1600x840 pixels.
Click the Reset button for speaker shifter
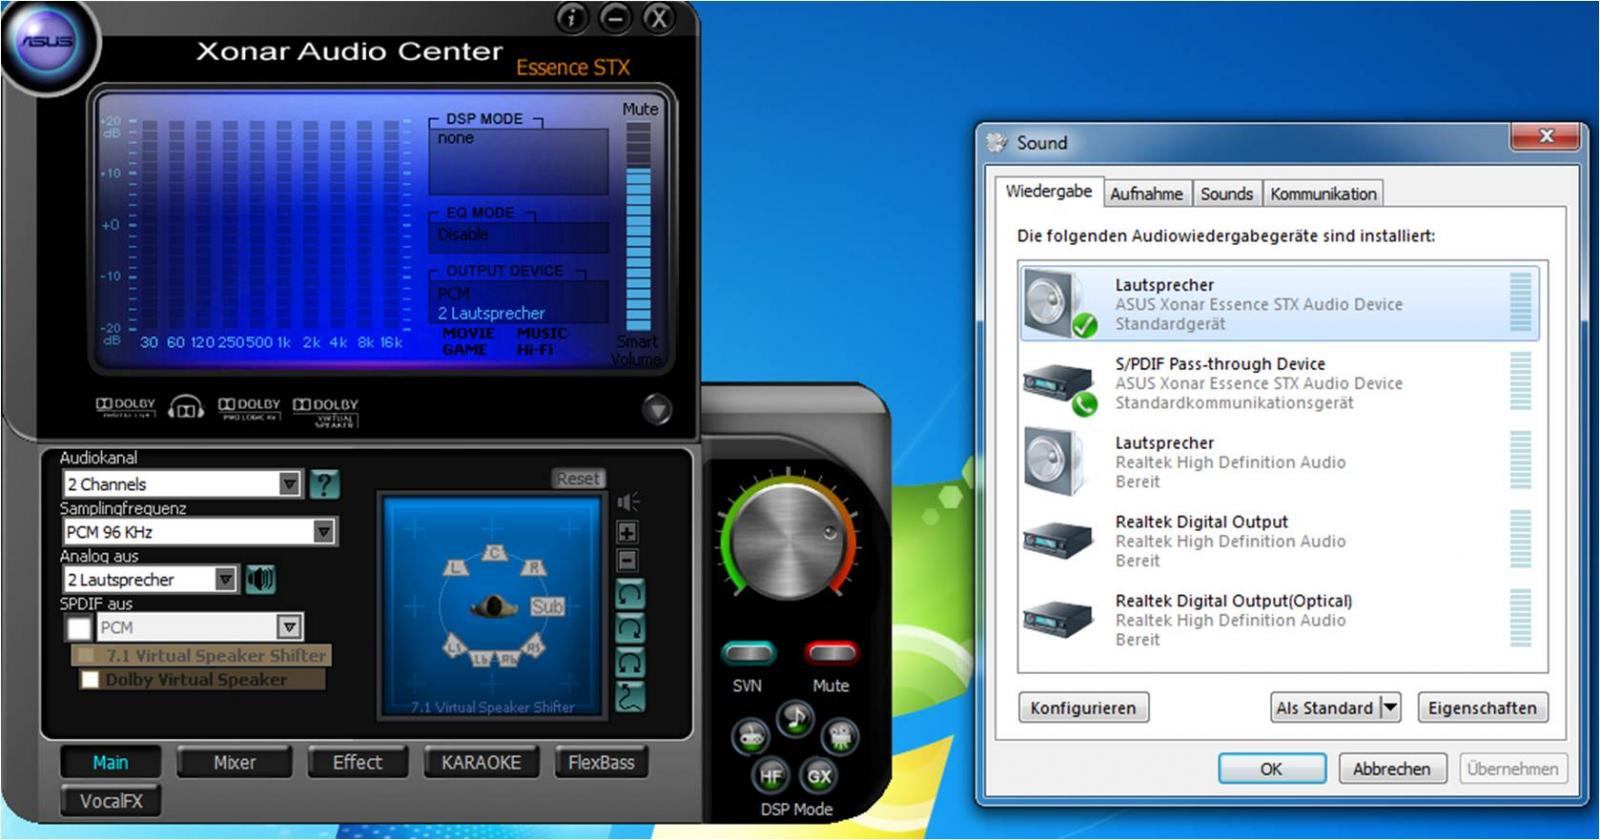coord(578,479)
